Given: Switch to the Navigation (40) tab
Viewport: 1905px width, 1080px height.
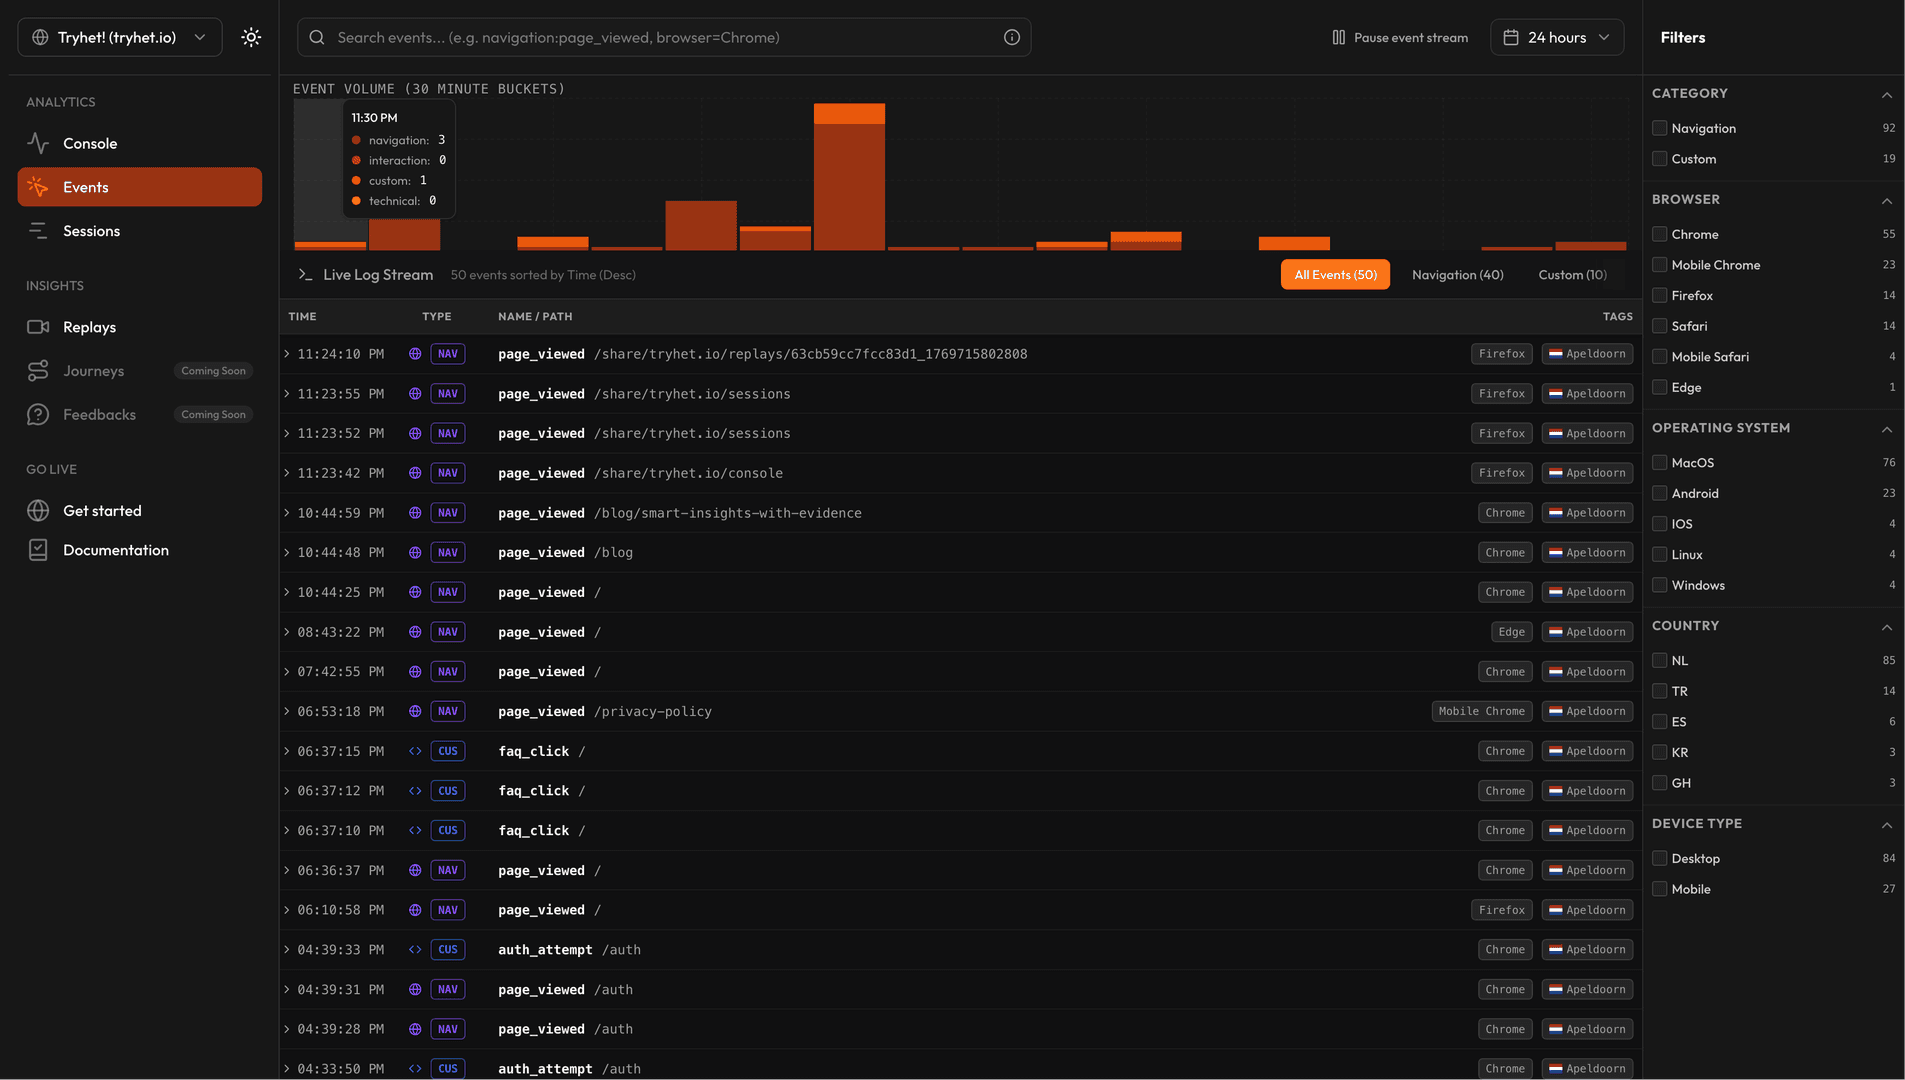Looking at the screenshot, I should 1457,275.
